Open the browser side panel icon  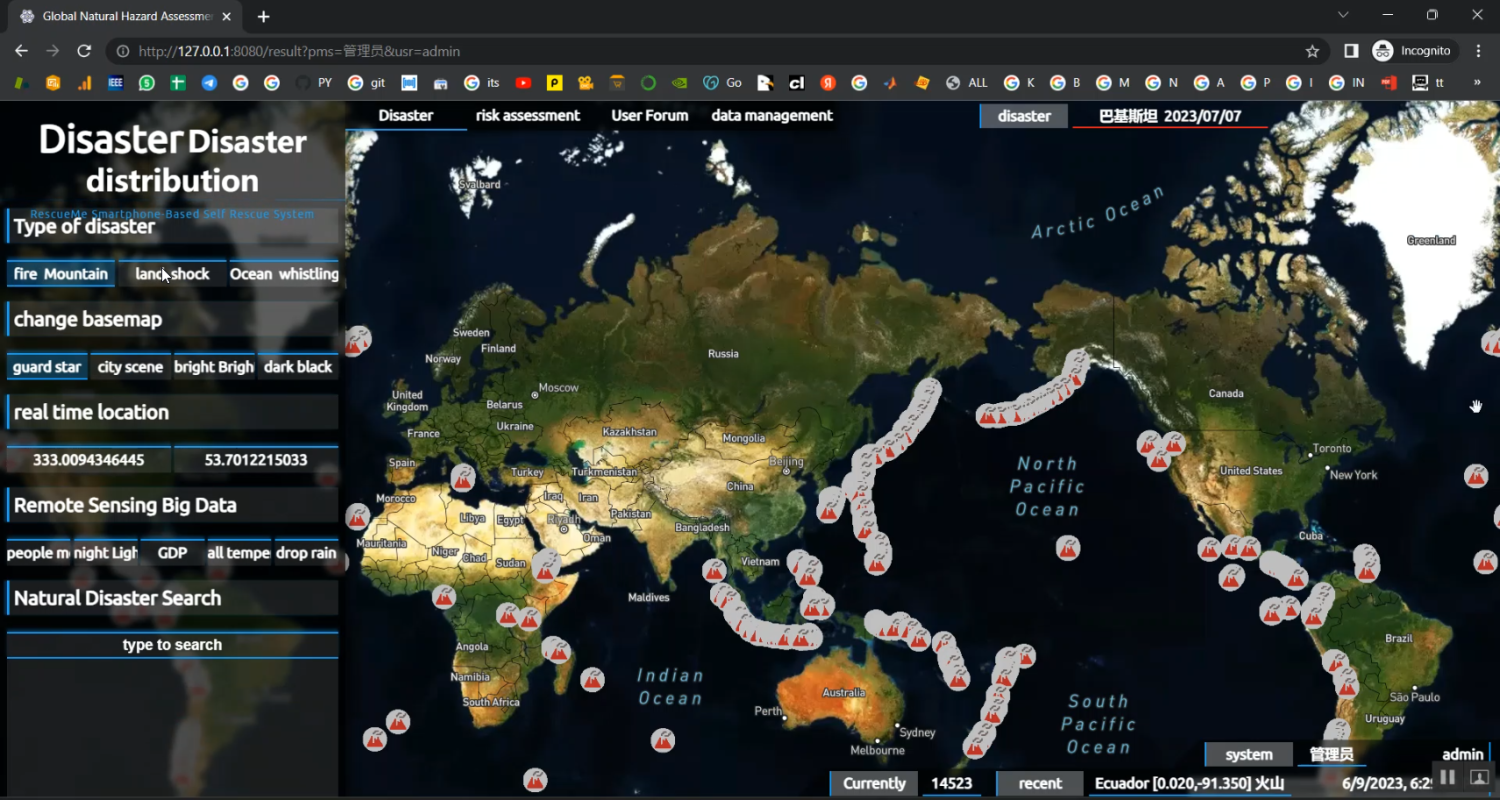pos(1351,51)
